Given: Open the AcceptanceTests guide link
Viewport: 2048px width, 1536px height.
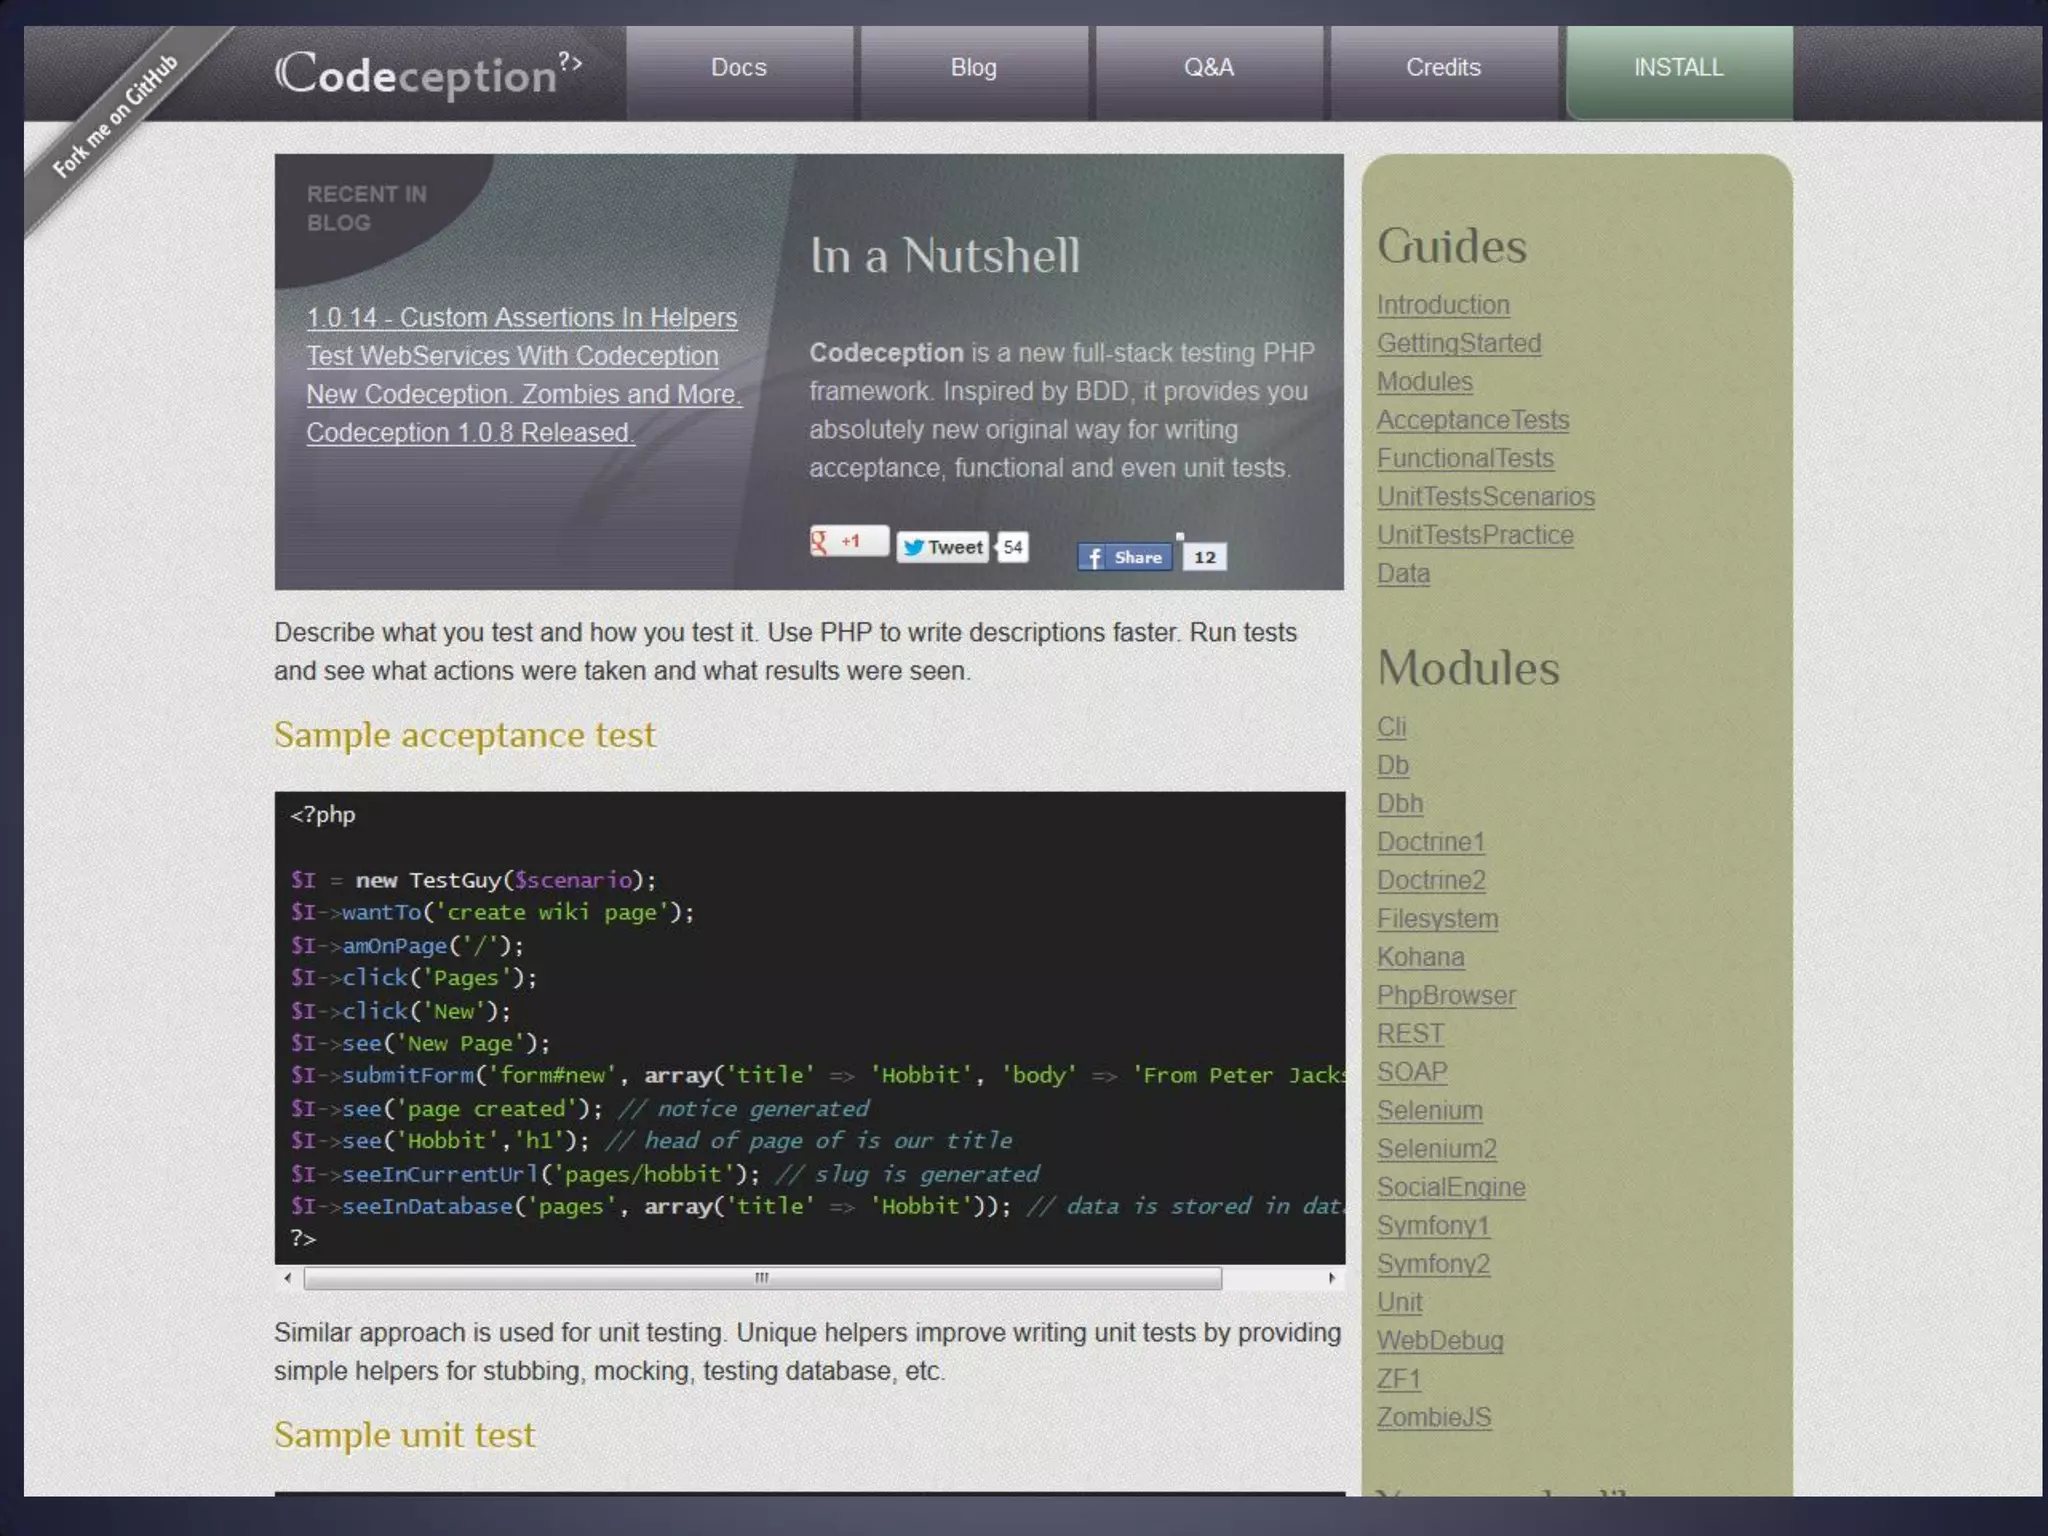Looking at the screenshot, I should coord(1472,420).
